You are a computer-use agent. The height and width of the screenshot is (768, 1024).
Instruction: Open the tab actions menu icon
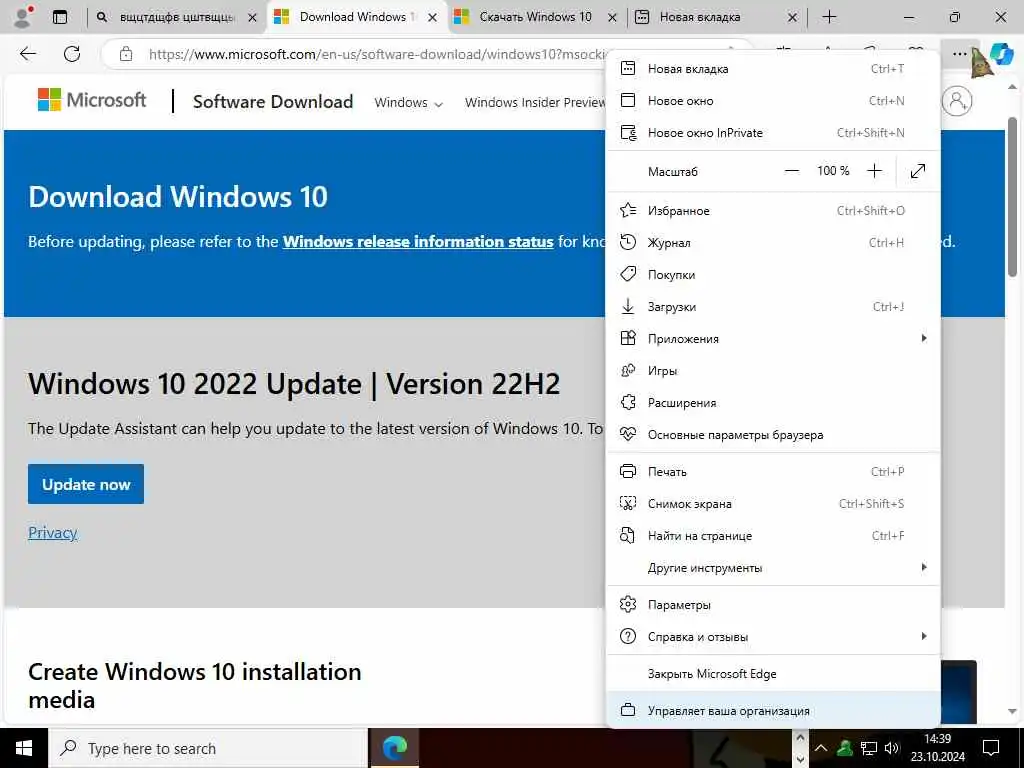coord(59,17)
